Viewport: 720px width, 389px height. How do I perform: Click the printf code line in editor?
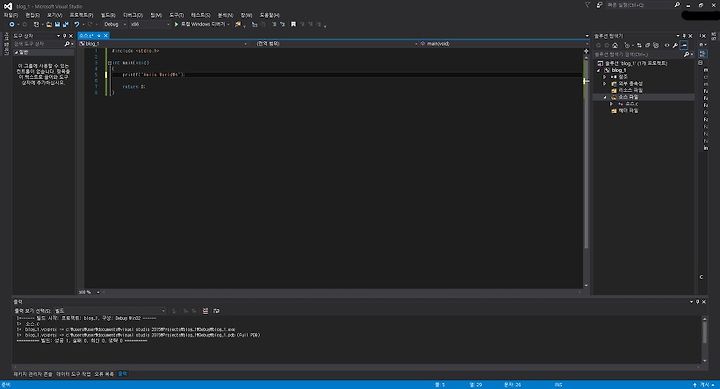click(x=153, y=74)
